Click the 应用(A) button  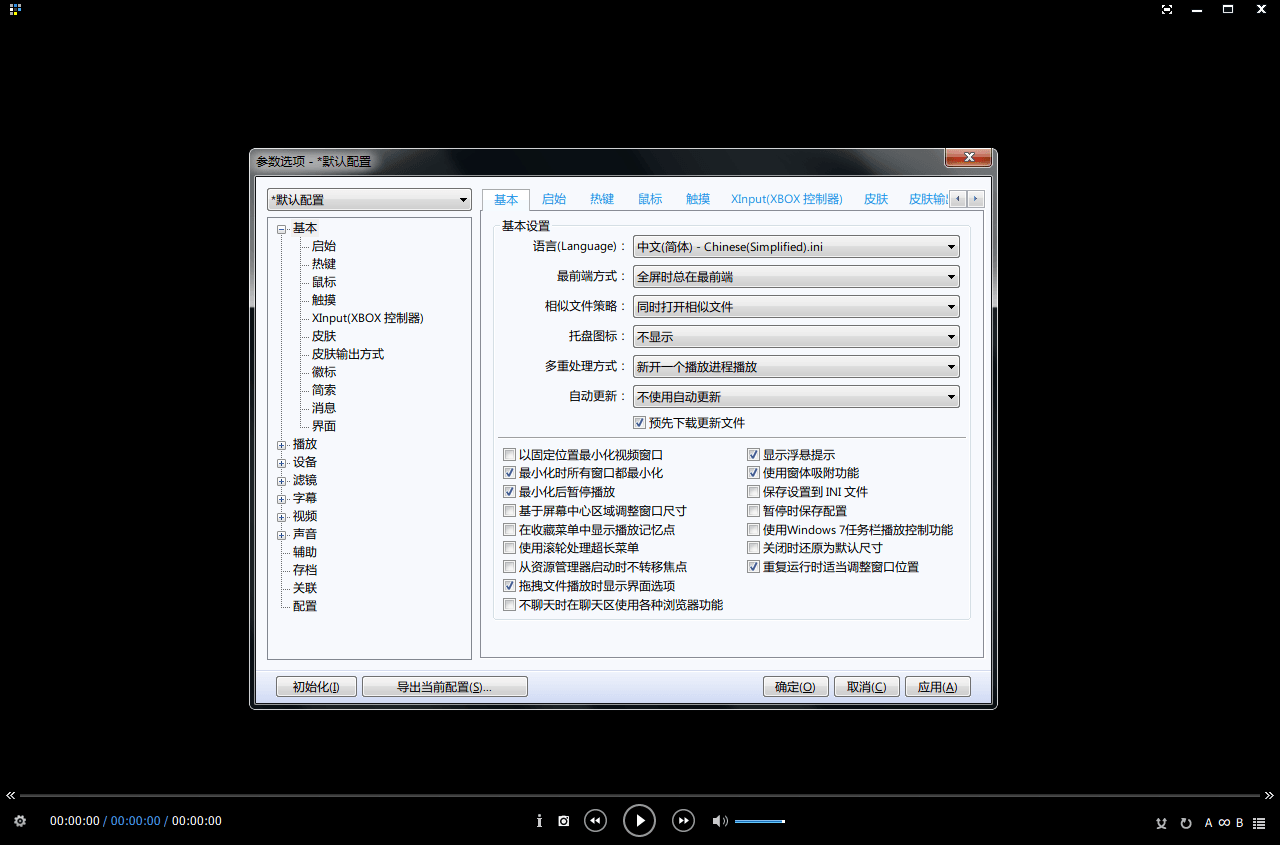click(937, 687)
